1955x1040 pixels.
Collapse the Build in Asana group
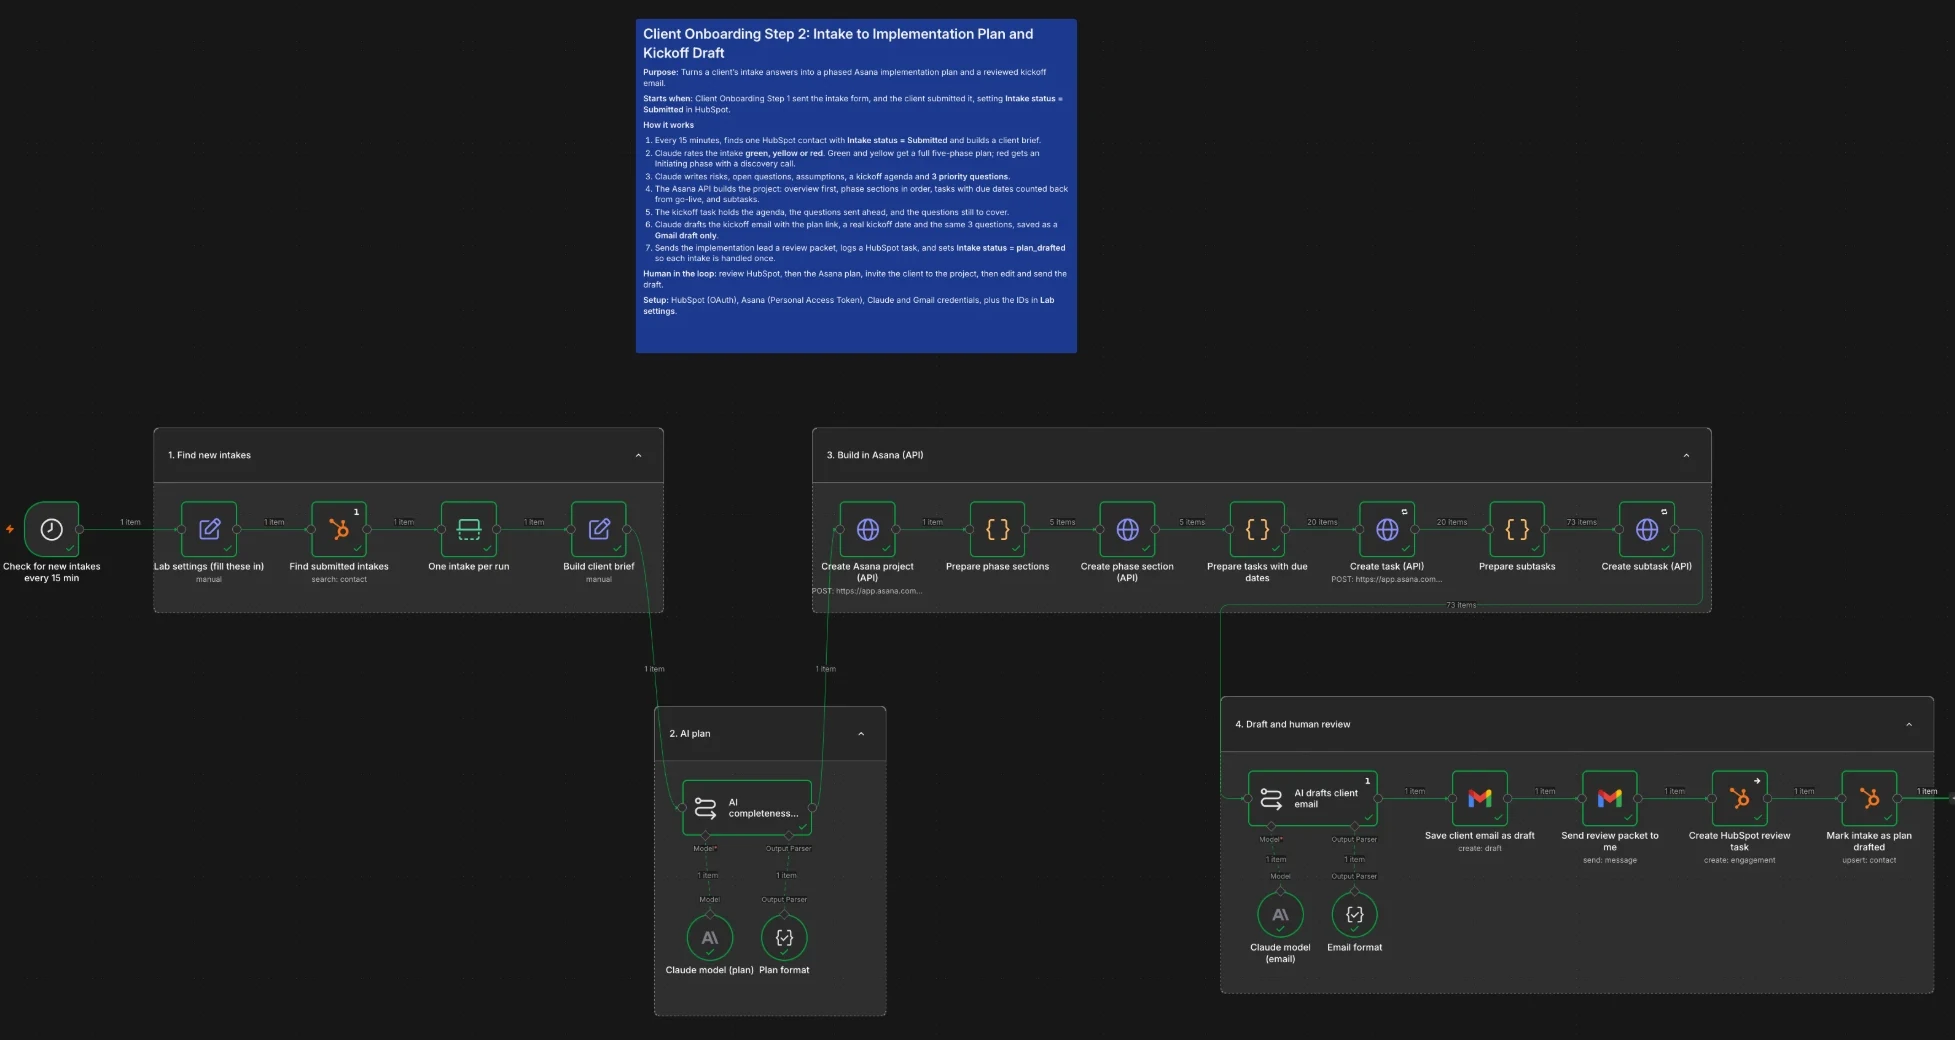[x=1686, y=456]
